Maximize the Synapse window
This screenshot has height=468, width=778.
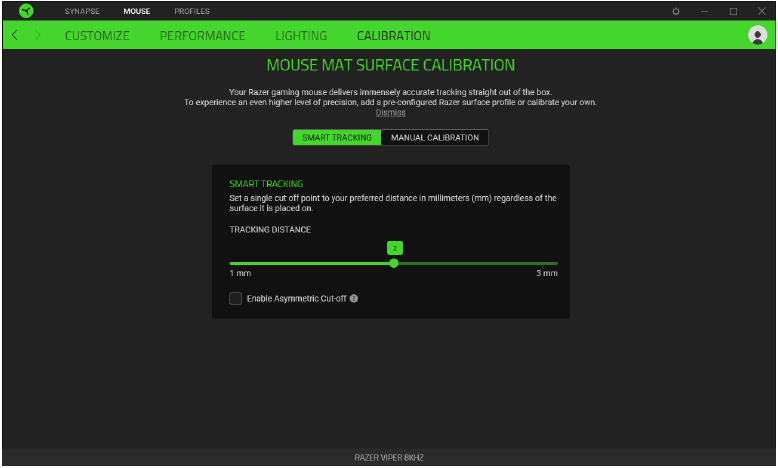tap(733, 11)
